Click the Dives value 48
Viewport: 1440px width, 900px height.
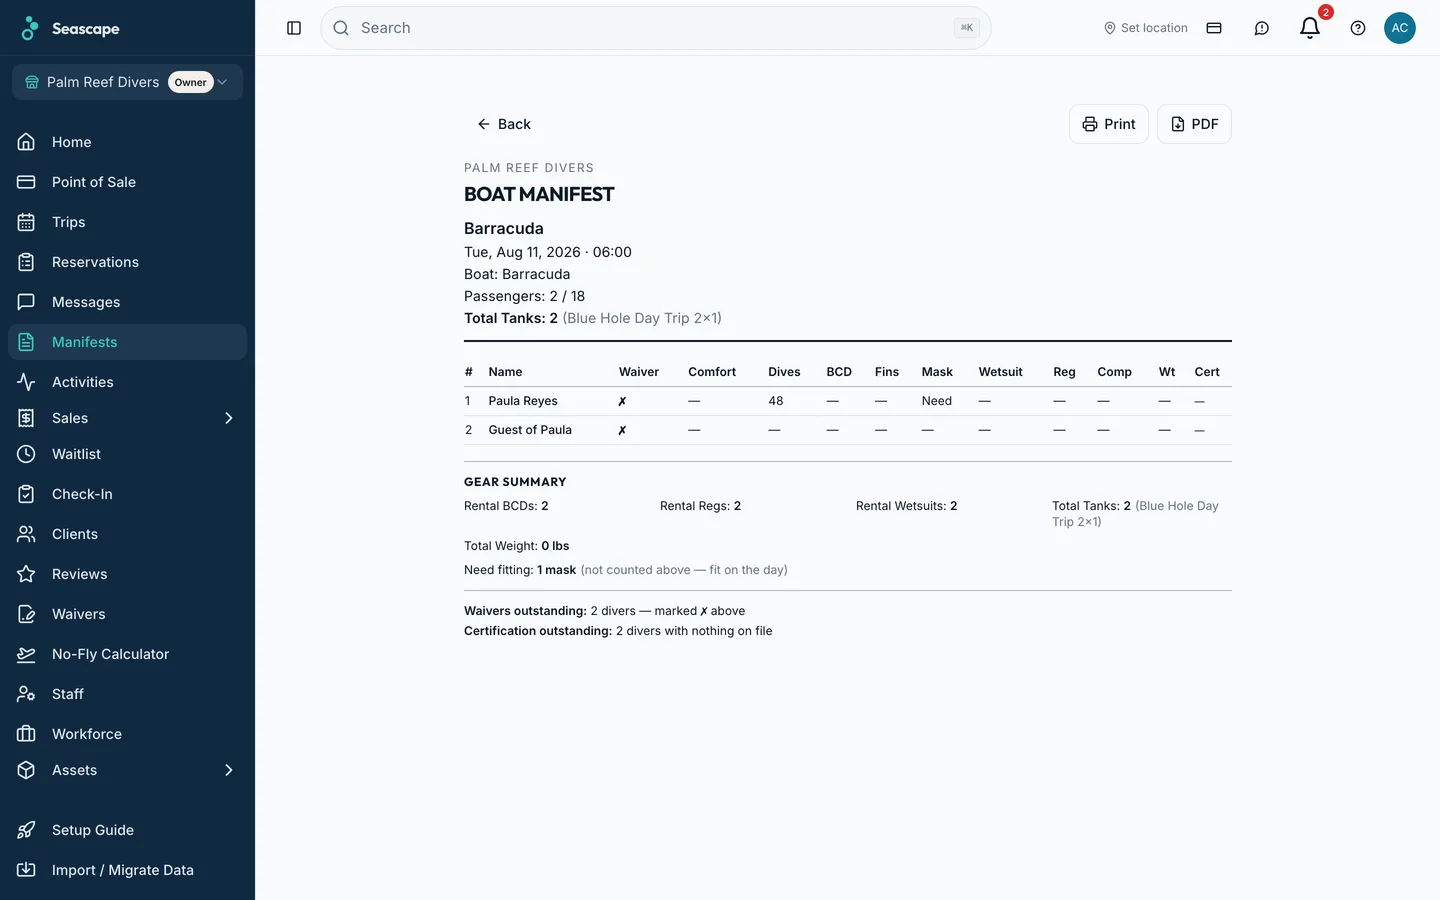click(776, 401)
